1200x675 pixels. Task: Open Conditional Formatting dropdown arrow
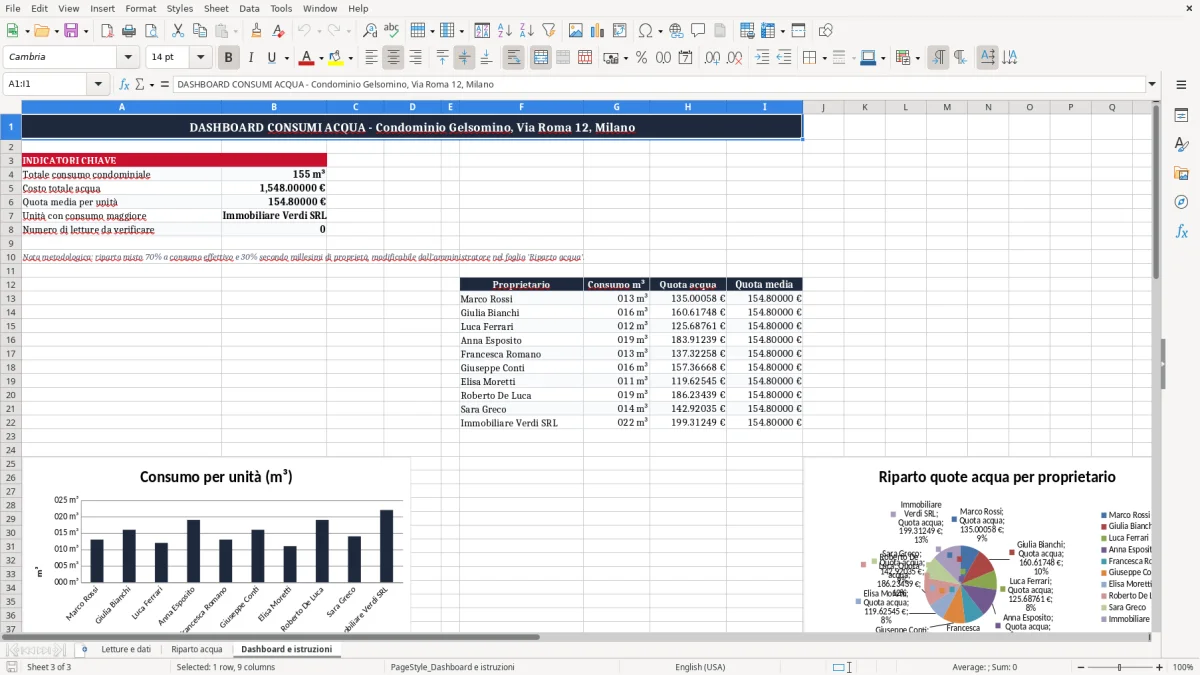918,58
